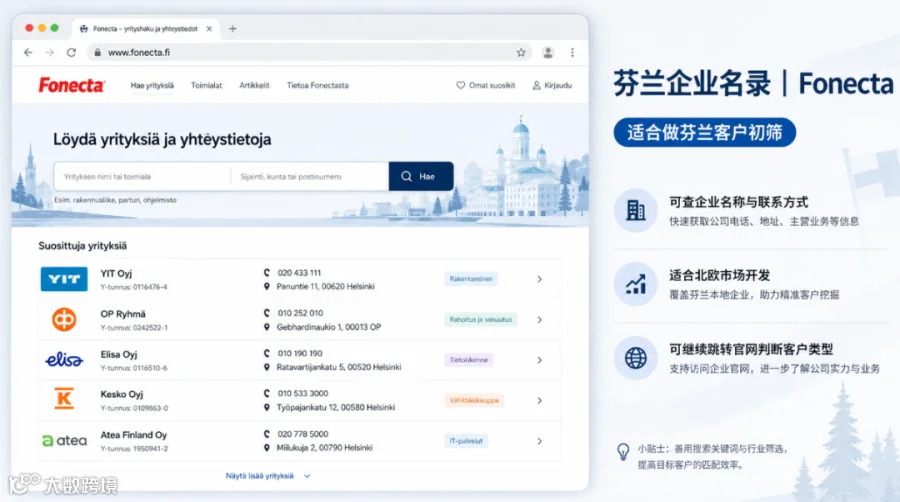Click the location pin in the YIT Oyj row
900x502 pixels.
click(266, 286)
